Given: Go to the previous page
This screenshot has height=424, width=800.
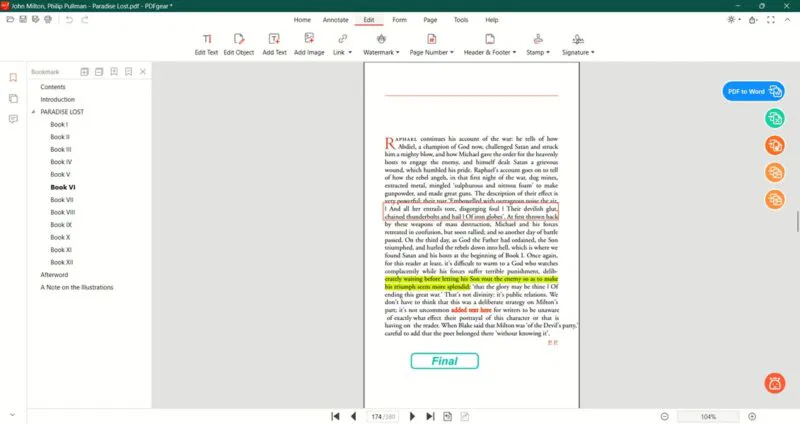Looking at the screenshot, I should 353,416.
